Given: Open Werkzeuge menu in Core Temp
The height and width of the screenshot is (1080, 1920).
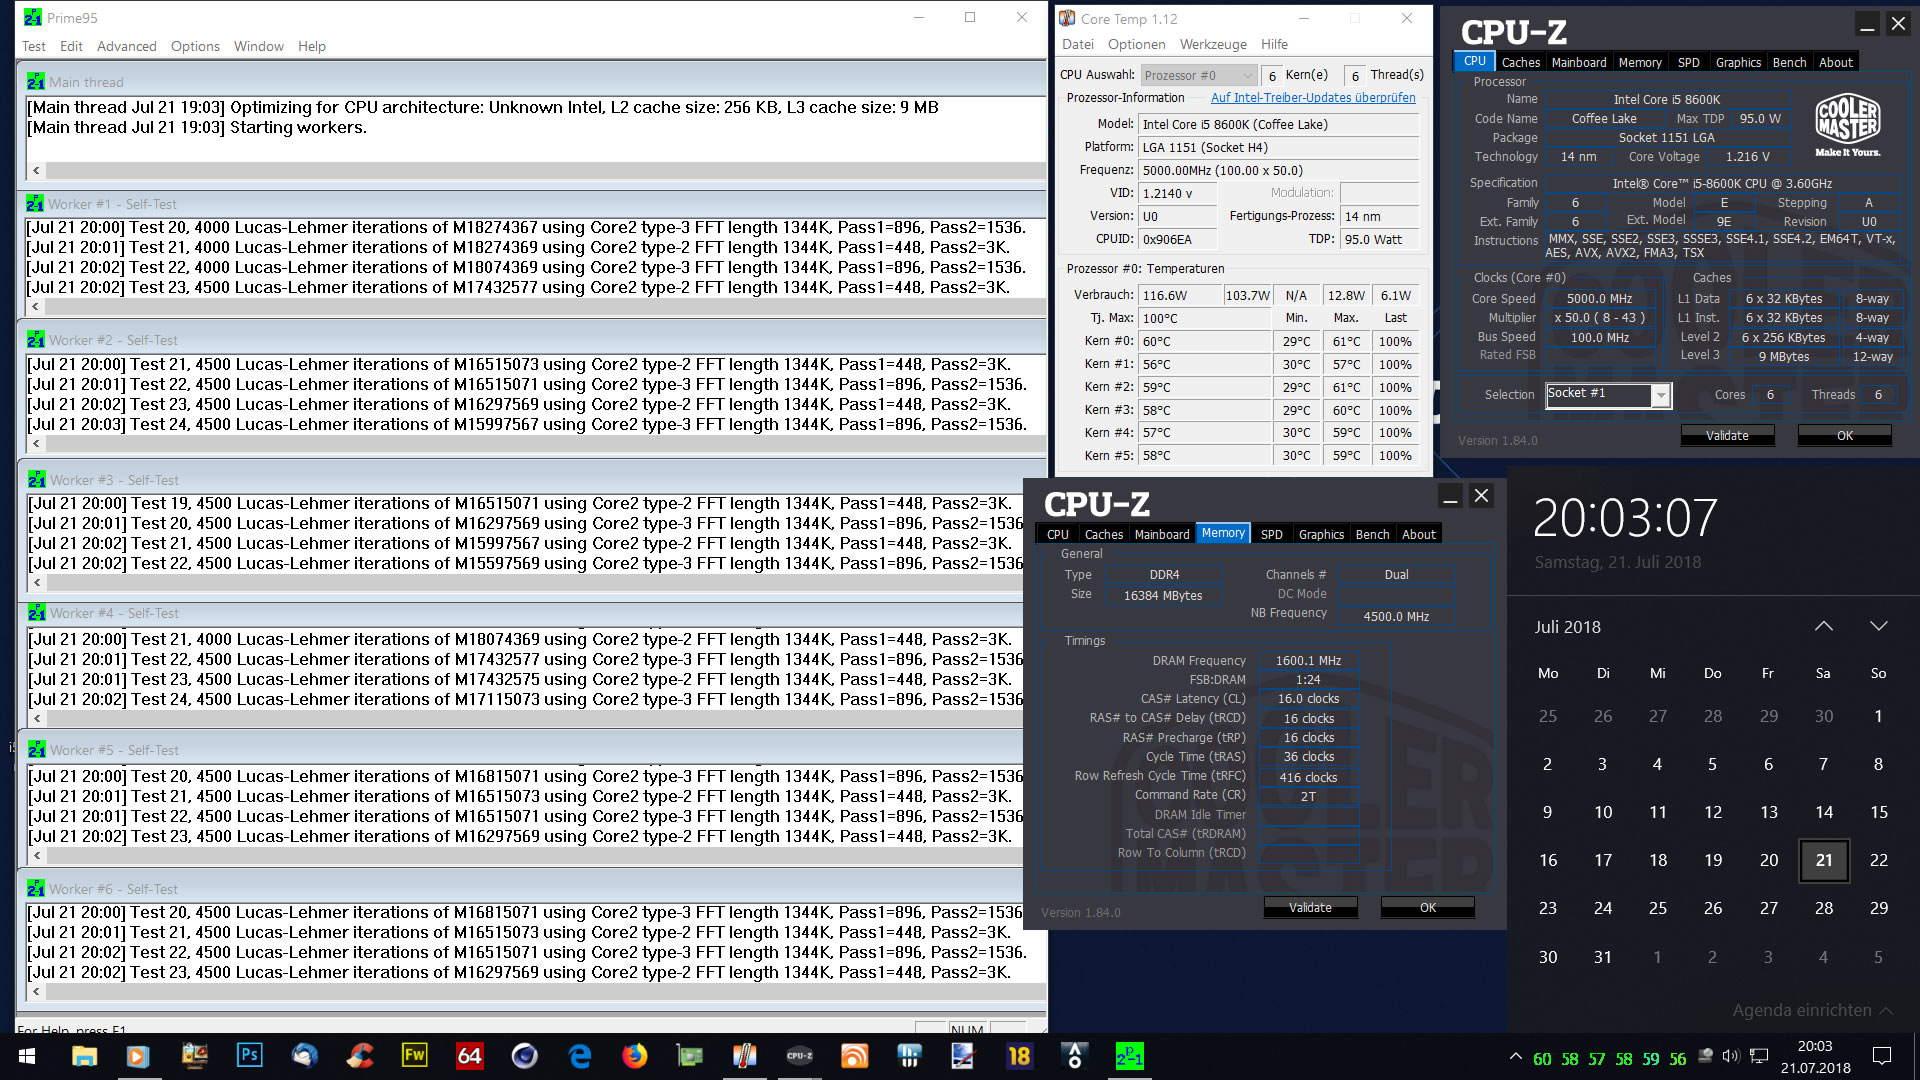Looking at the screenshot, I should pyautogui.click(x=1212, y=44).
